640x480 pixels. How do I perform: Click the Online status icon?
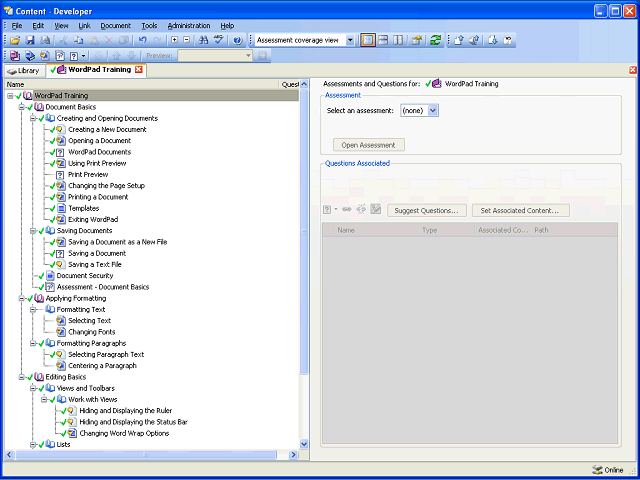597,470
